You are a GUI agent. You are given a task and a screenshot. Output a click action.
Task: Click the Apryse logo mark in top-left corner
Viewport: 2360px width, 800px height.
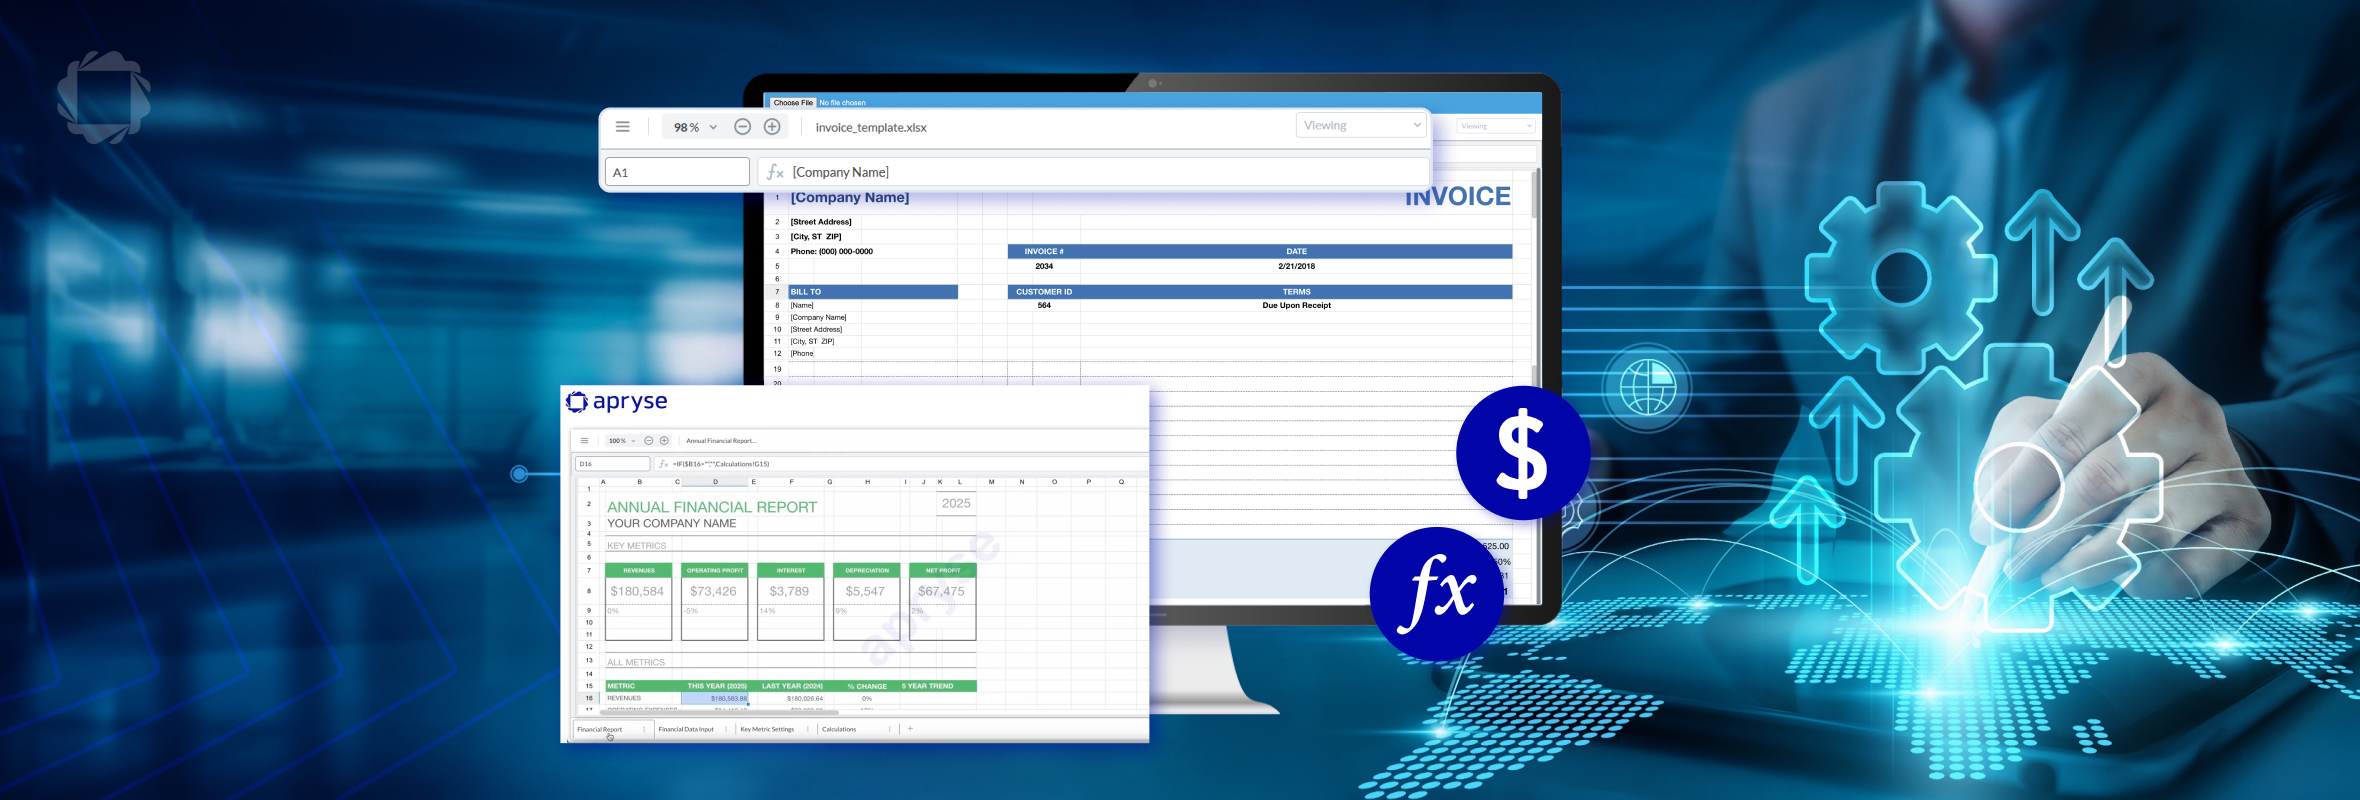[104, 98]
